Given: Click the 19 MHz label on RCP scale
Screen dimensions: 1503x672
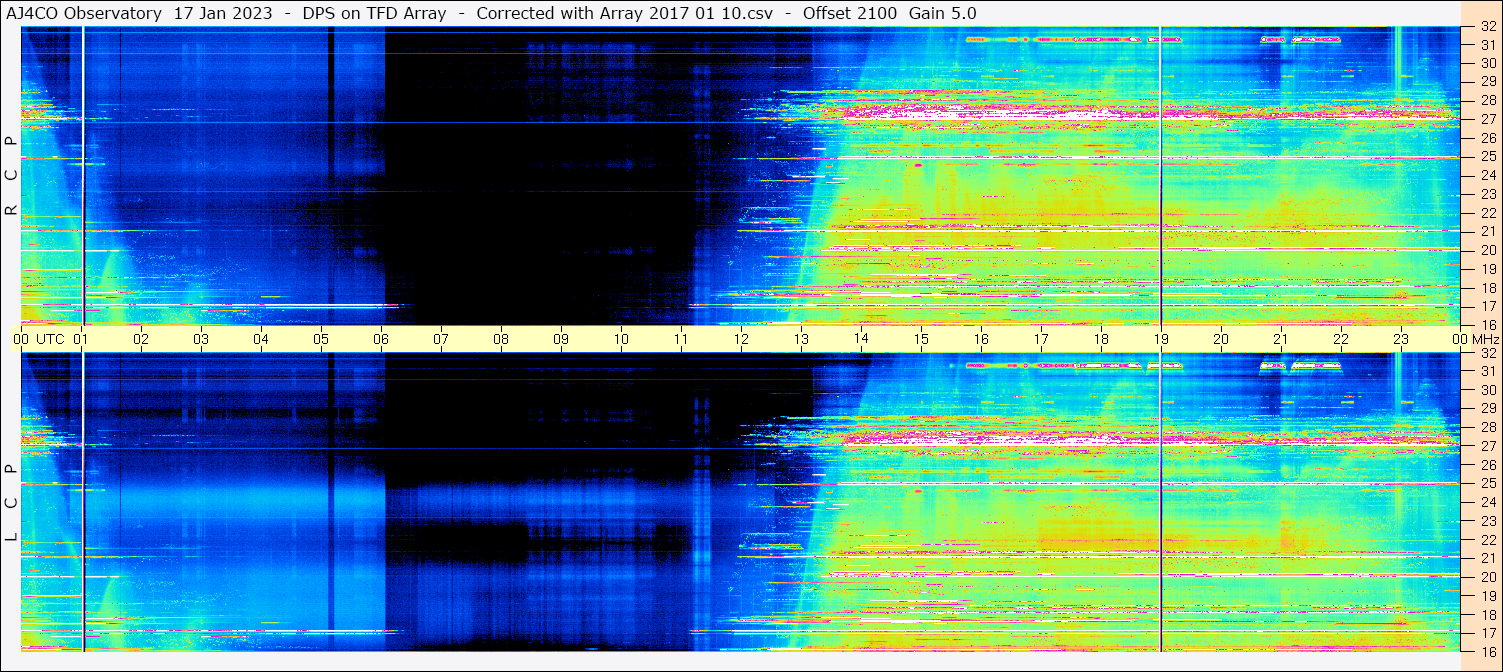Looking at the screenshot, I should pyautogui.click(x=1487, y=269).
